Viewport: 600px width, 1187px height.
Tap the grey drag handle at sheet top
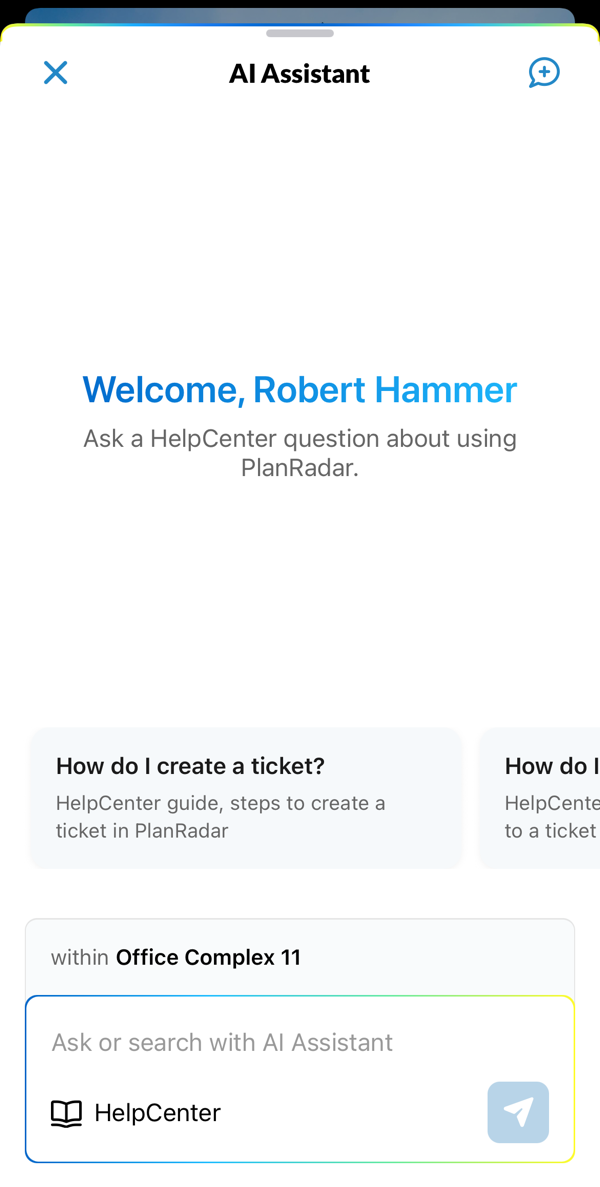[x=300, y=33]
